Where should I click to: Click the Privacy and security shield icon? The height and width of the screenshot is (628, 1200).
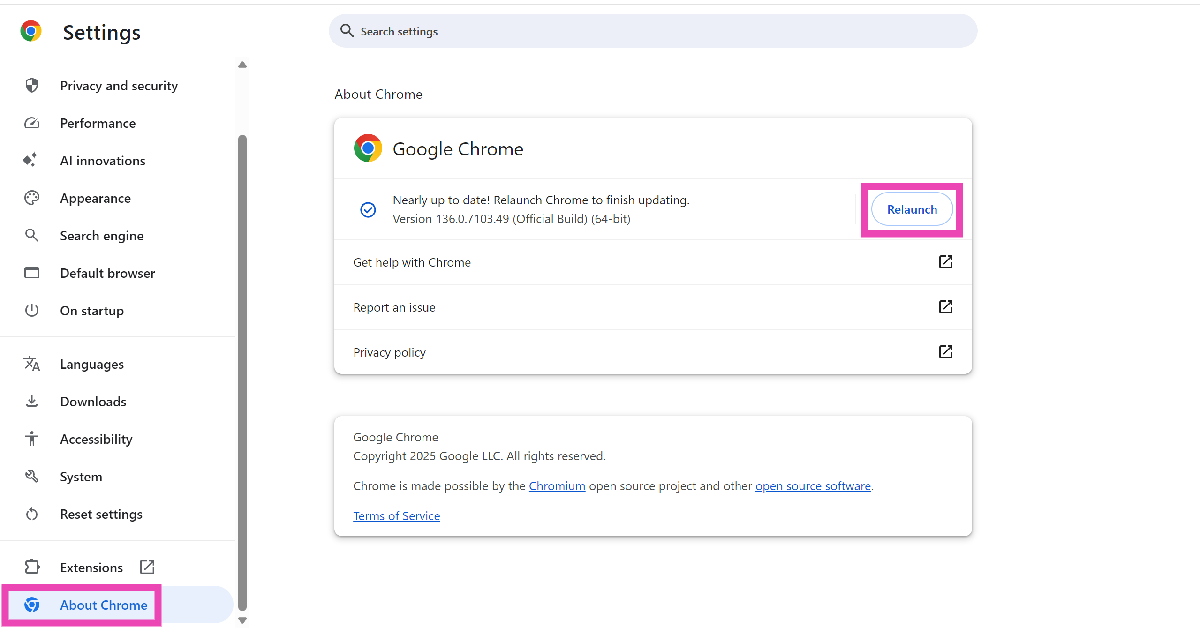tap(32, 86)
